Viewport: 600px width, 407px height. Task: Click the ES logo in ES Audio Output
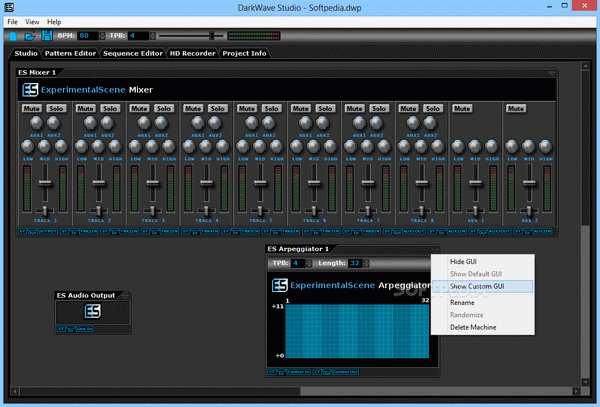pos(93,311)
